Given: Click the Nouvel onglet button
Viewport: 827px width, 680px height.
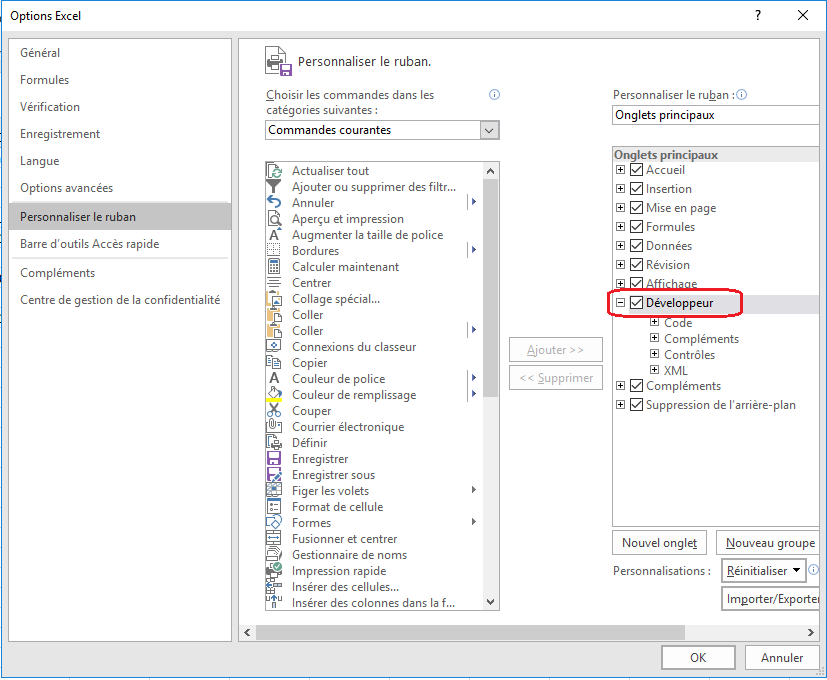Looking at the screenshot, I should coord(659,543).
